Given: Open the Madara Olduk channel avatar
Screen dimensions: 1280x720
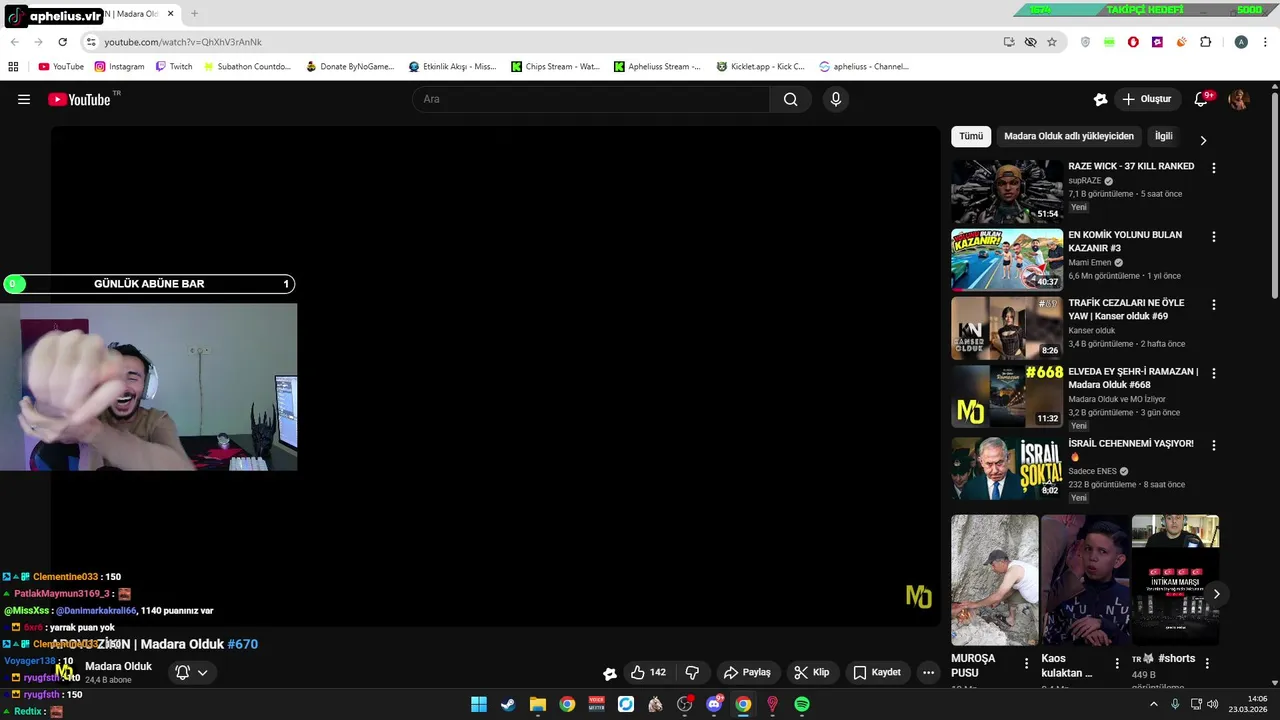Looking at the screenshot, I should click(64, 671).
